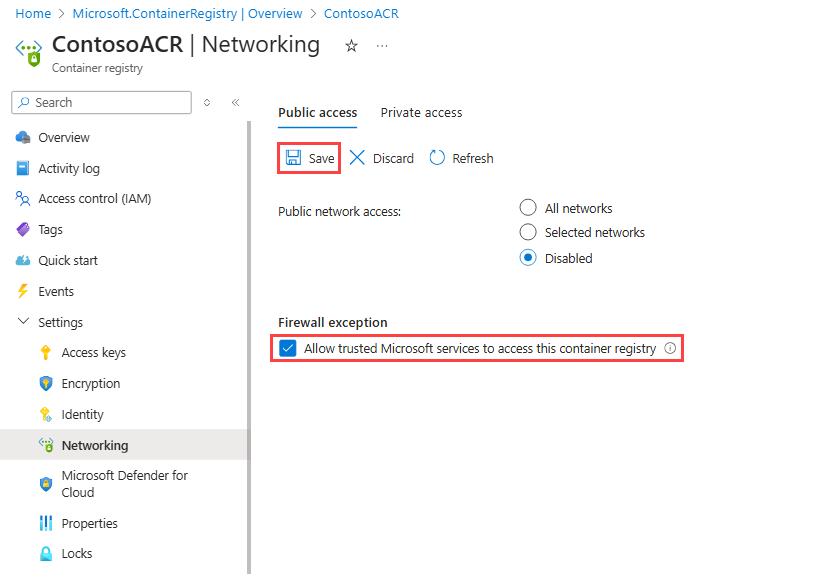Open the Public access tab

pos(317,113)
